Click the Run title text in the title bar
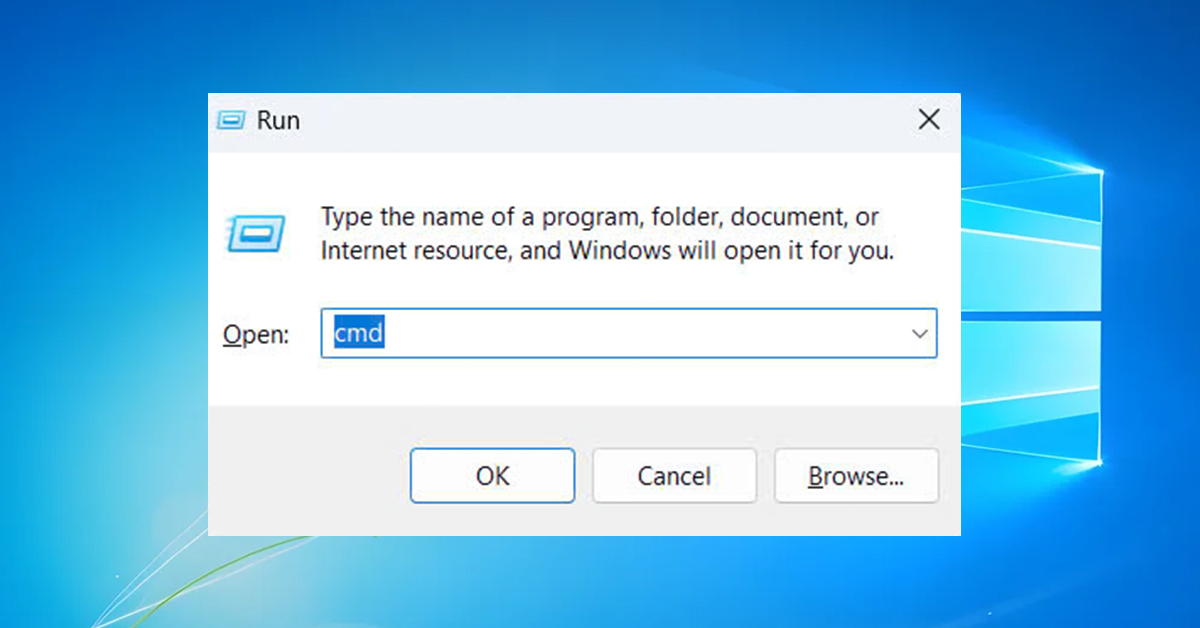Image resolution: width=1200 pixels, height=628 pixels. point(278,120)
